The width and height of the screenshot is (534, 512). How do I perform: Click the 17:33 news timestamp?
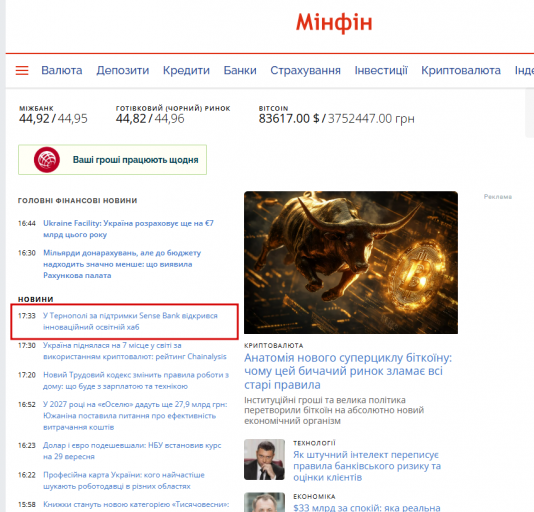pyautogui.click(x=27, y=316)
